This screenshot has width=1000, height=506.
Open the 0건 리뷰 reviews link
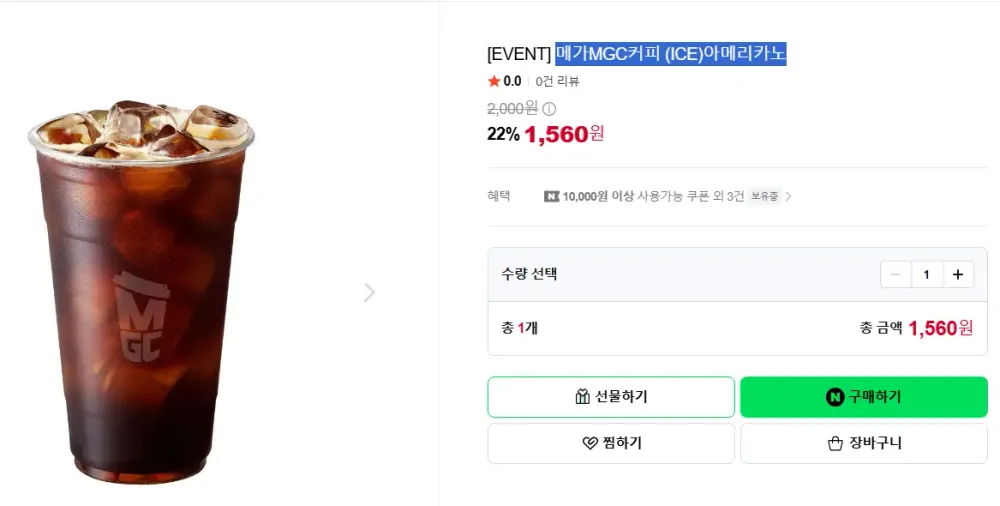pyautogui.click(x=557, y=81)
